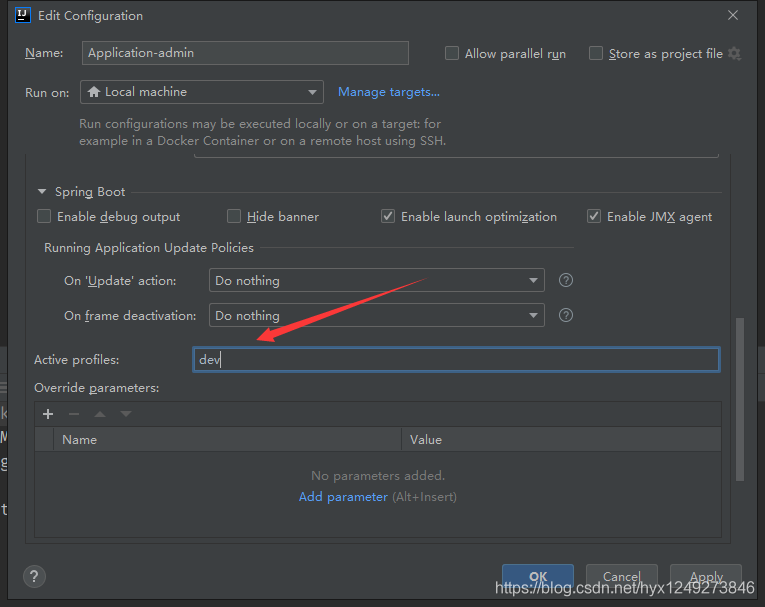Click the Value column header
Viewport: 765px width, 607px height.
561,440
